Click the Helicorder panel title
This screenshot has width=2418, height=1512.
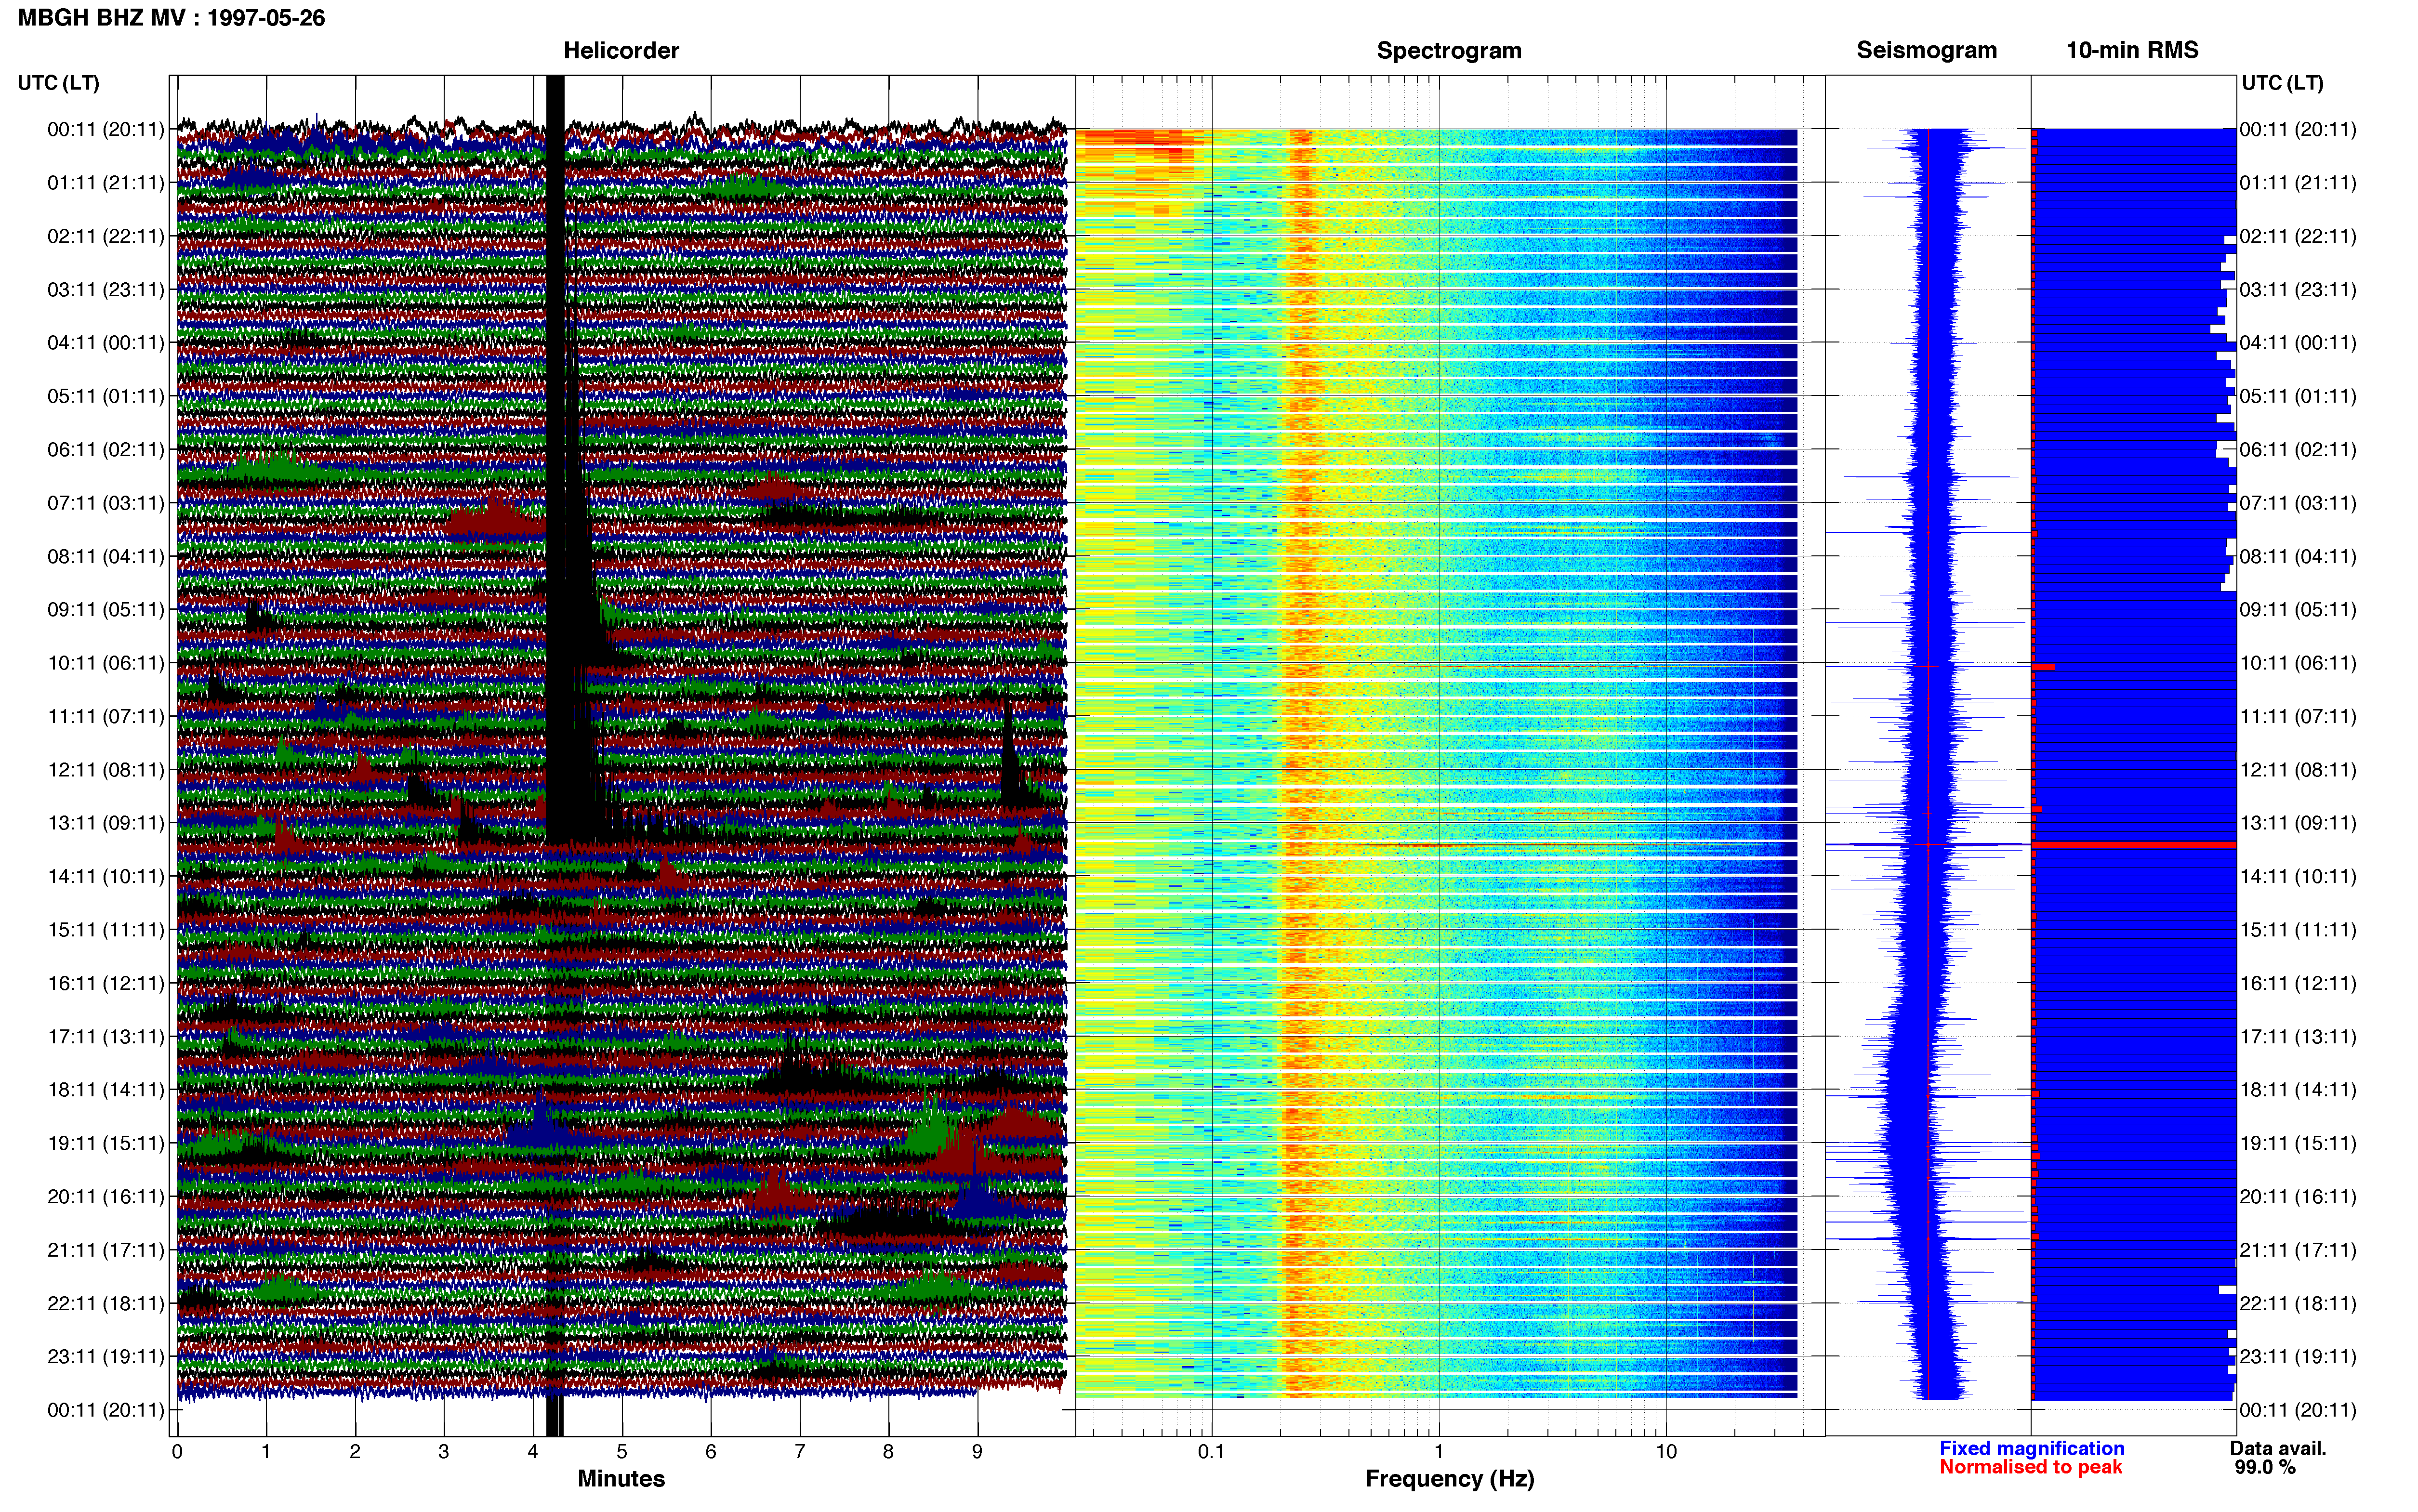[621, 51]
